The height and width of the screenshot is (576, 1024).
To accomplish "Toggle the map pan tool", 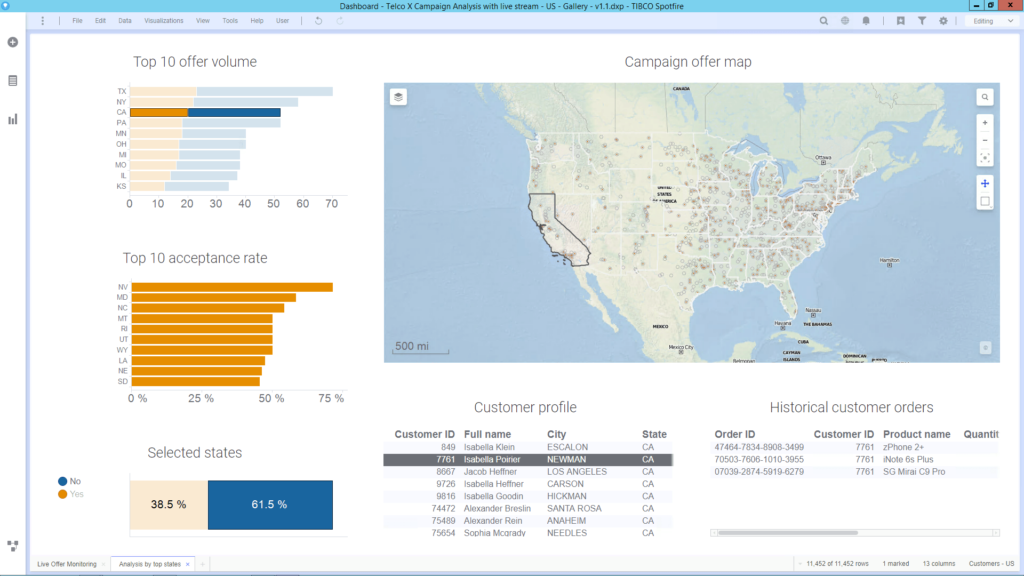I will tap(984, 184).
